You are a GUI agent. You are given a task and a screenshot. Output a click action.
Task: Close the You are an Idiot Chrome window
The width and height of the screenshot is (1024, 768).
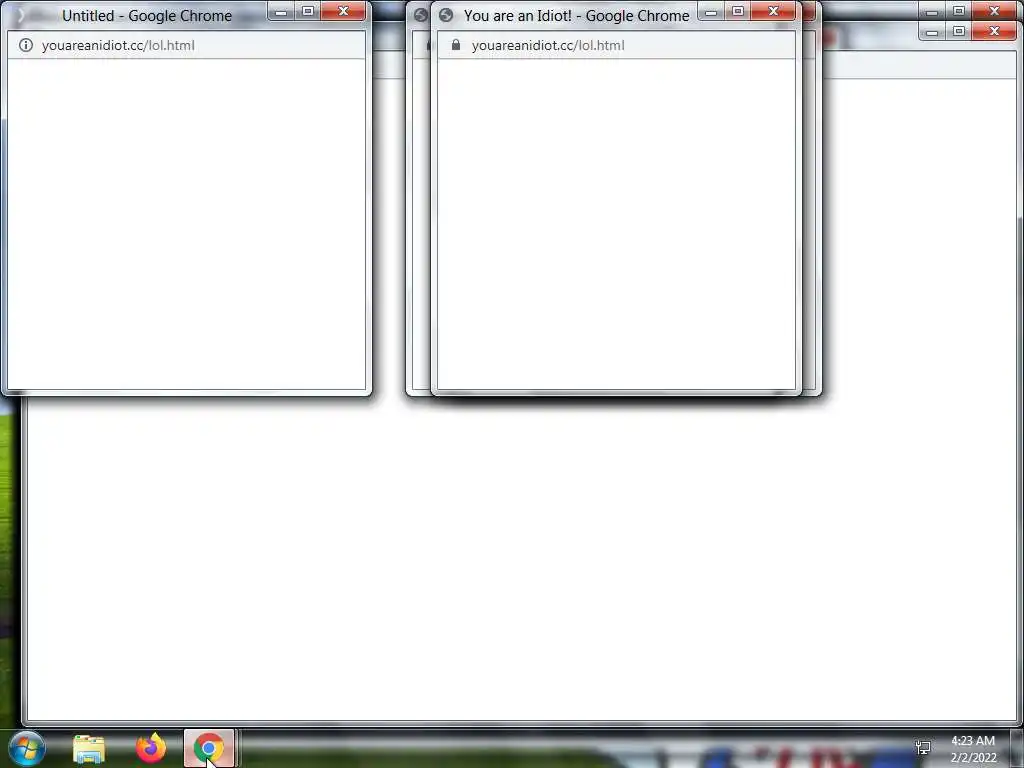coord(773,11)
